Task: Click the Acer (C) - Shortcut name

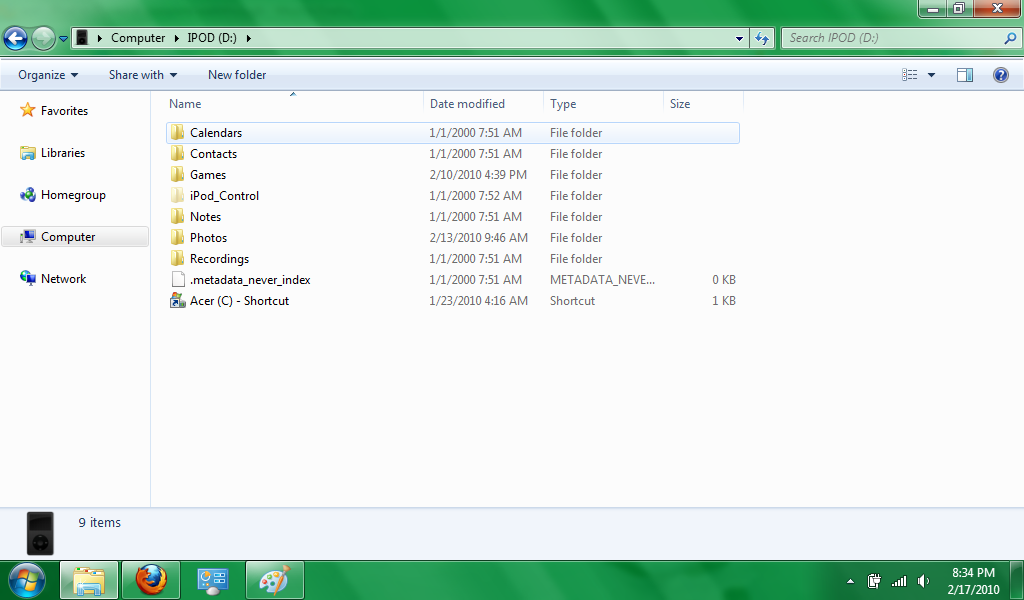Action: 239,300
